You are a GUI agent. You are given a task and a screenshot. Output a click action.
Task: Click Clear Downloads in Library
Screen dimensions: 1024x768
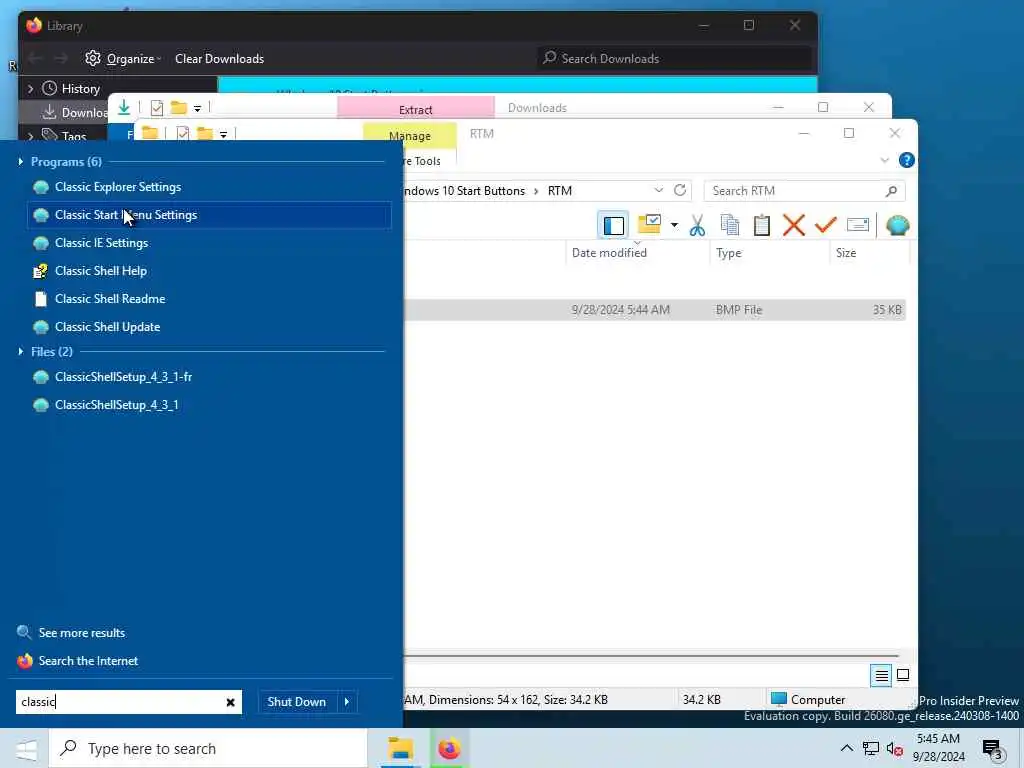pos(219,59)
